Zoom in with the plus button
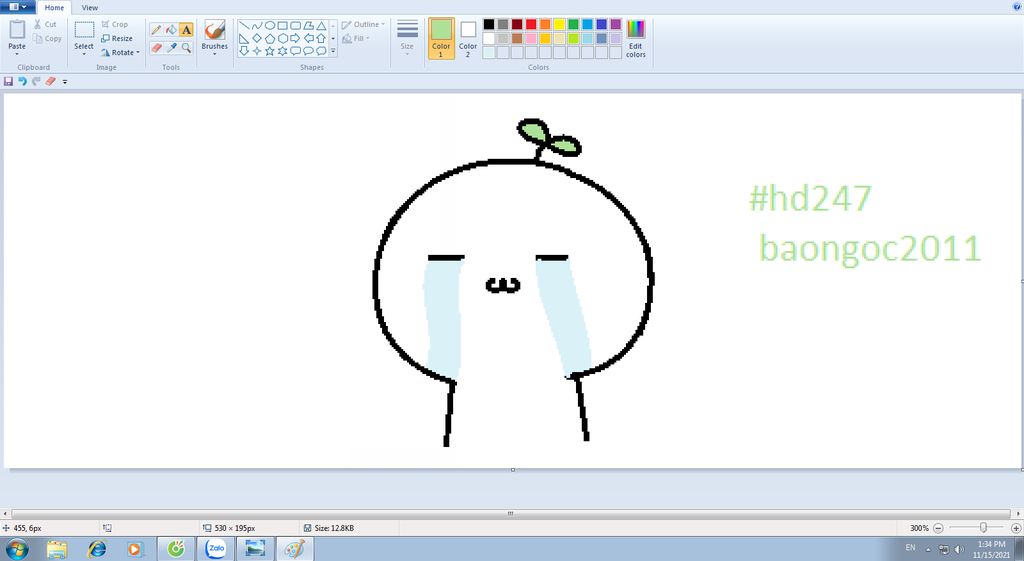This screenshot has width=1024, height=561. coord(1016,528)
